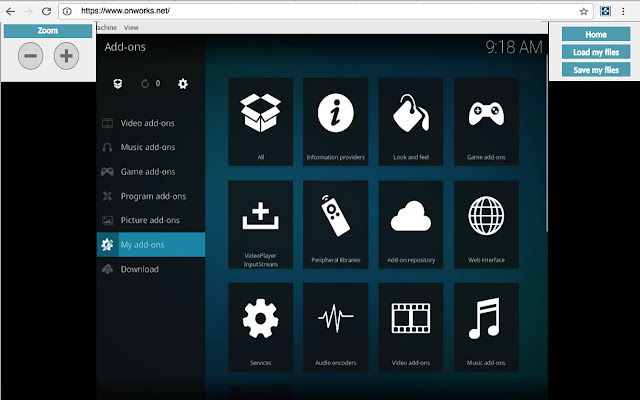Viewport: 640px width, 400px height.
Task: Open the Web interface globe tile
Action: 486,223
